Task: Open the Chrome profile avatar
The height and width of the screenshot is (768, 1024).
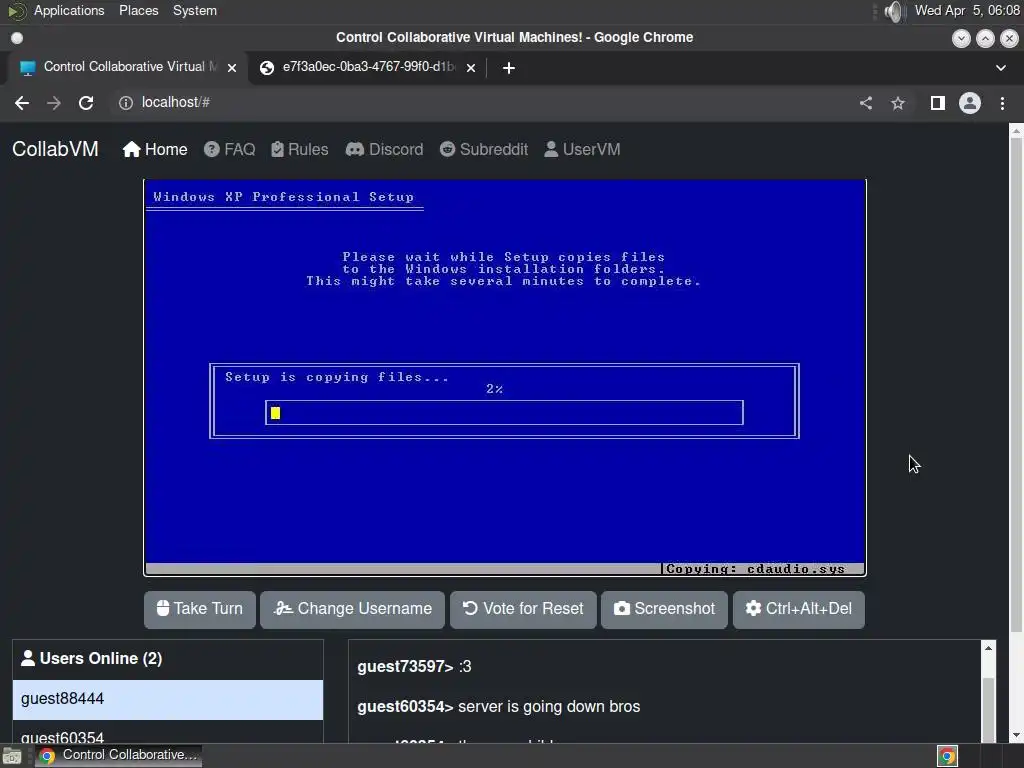Action: coord(970,103)
